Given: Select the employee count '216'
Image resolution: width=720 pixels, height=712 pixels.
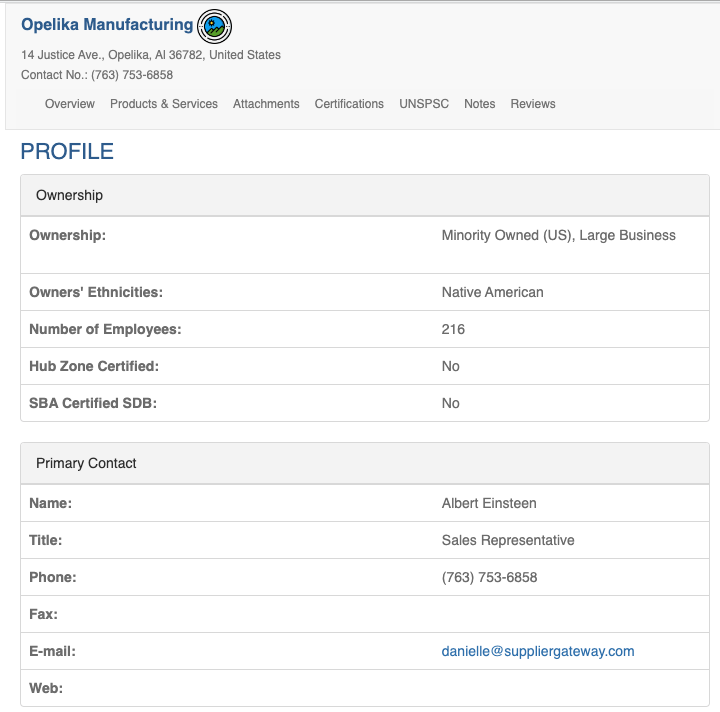Looking at the screenshot, I should (x=453, y=329).
